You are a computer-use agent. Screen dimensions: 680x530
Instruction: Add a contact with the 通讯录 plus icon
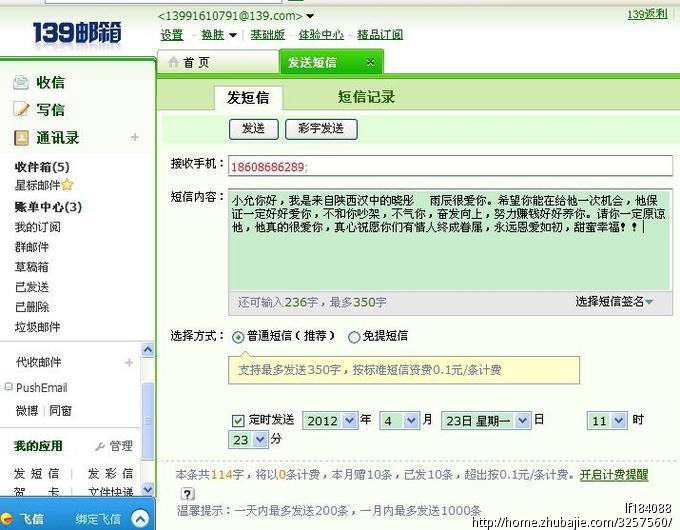click(135, 137)
